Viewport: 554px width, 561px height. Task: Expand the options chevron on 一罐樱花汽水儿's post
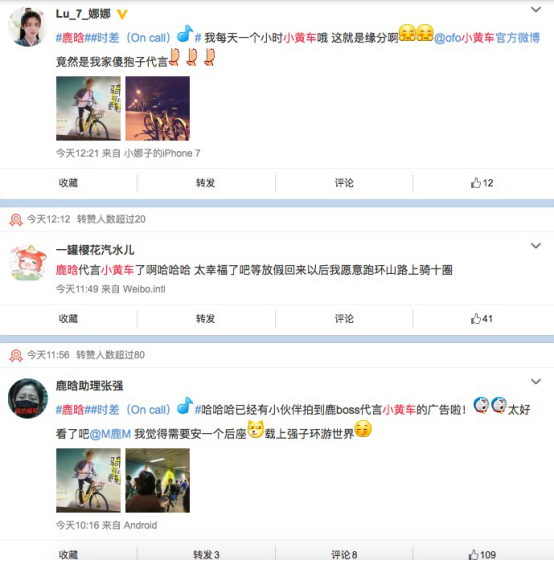click(535, 246)
